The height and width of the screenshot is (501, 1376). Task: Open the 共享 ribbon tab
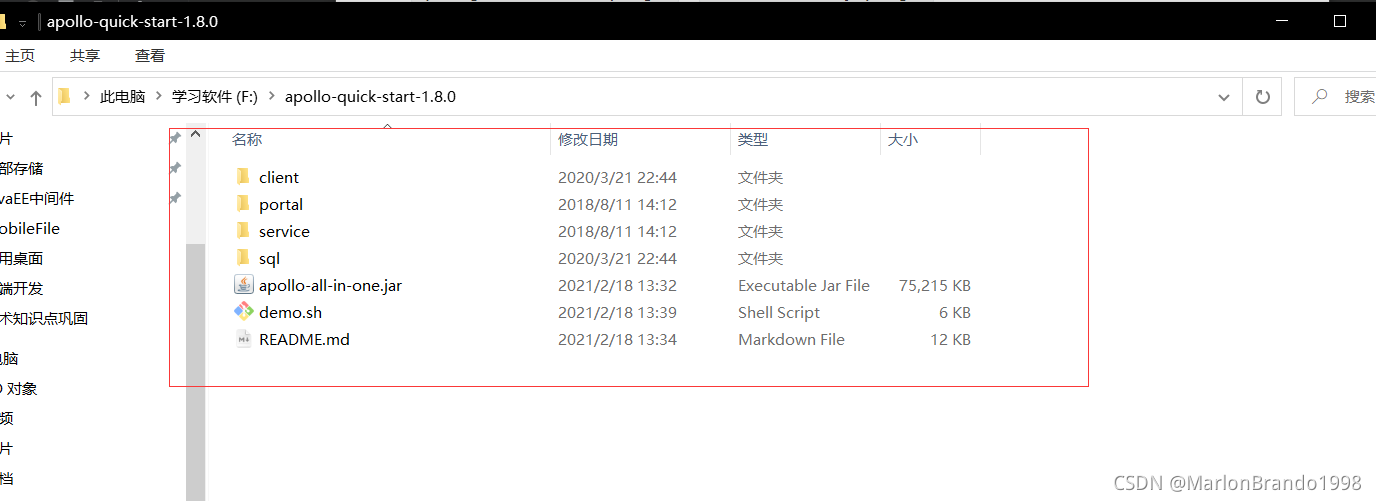[85, 56]
